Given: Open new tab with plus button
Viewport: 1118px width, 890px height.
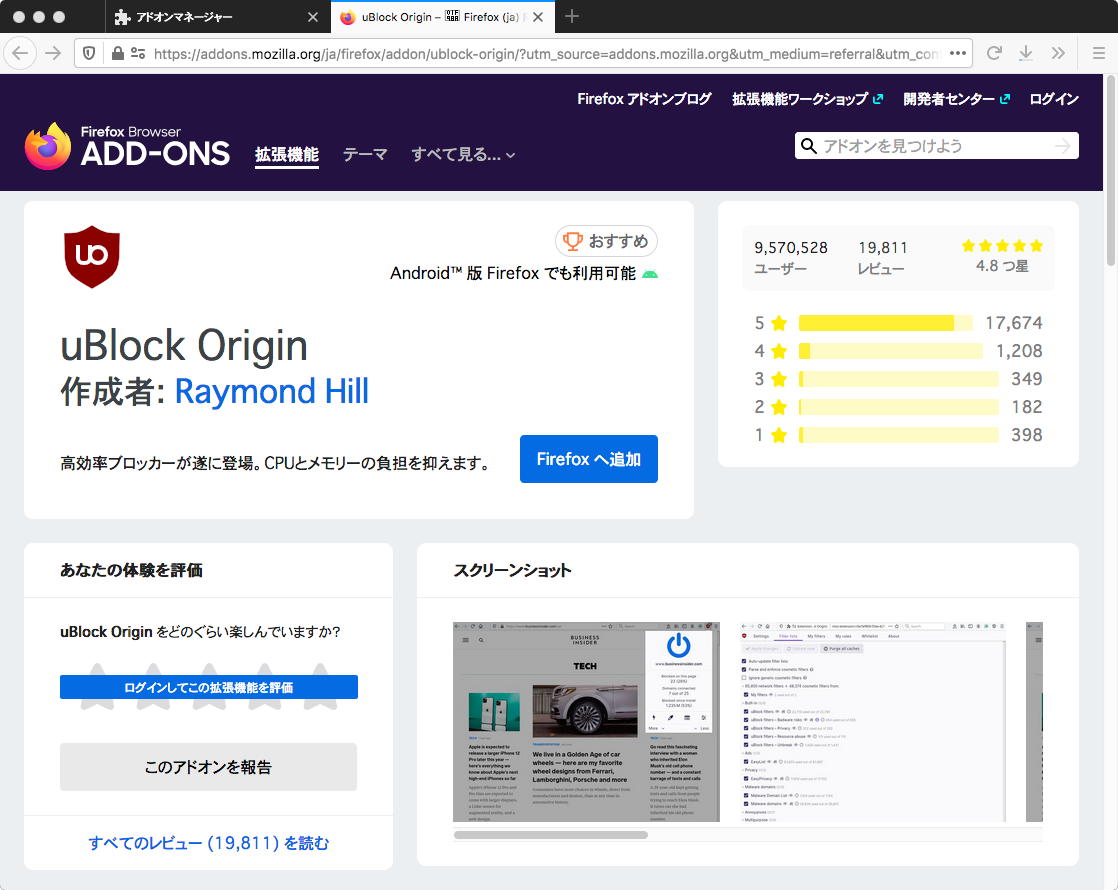Looking at the screenshot, I should 572,17.
